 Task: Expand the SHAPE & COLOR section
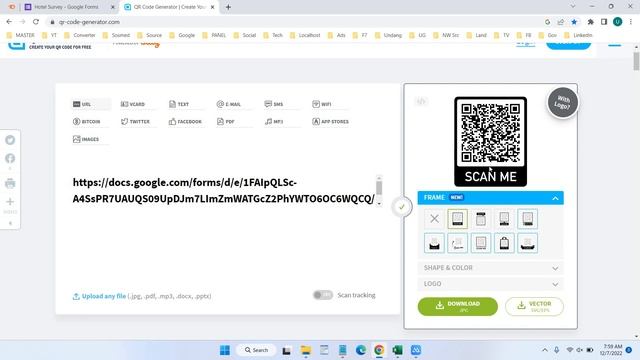click(490, 268)
